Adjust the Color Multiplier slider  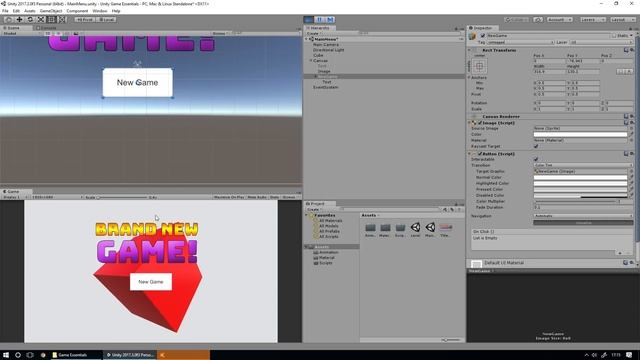pos(576,201)
